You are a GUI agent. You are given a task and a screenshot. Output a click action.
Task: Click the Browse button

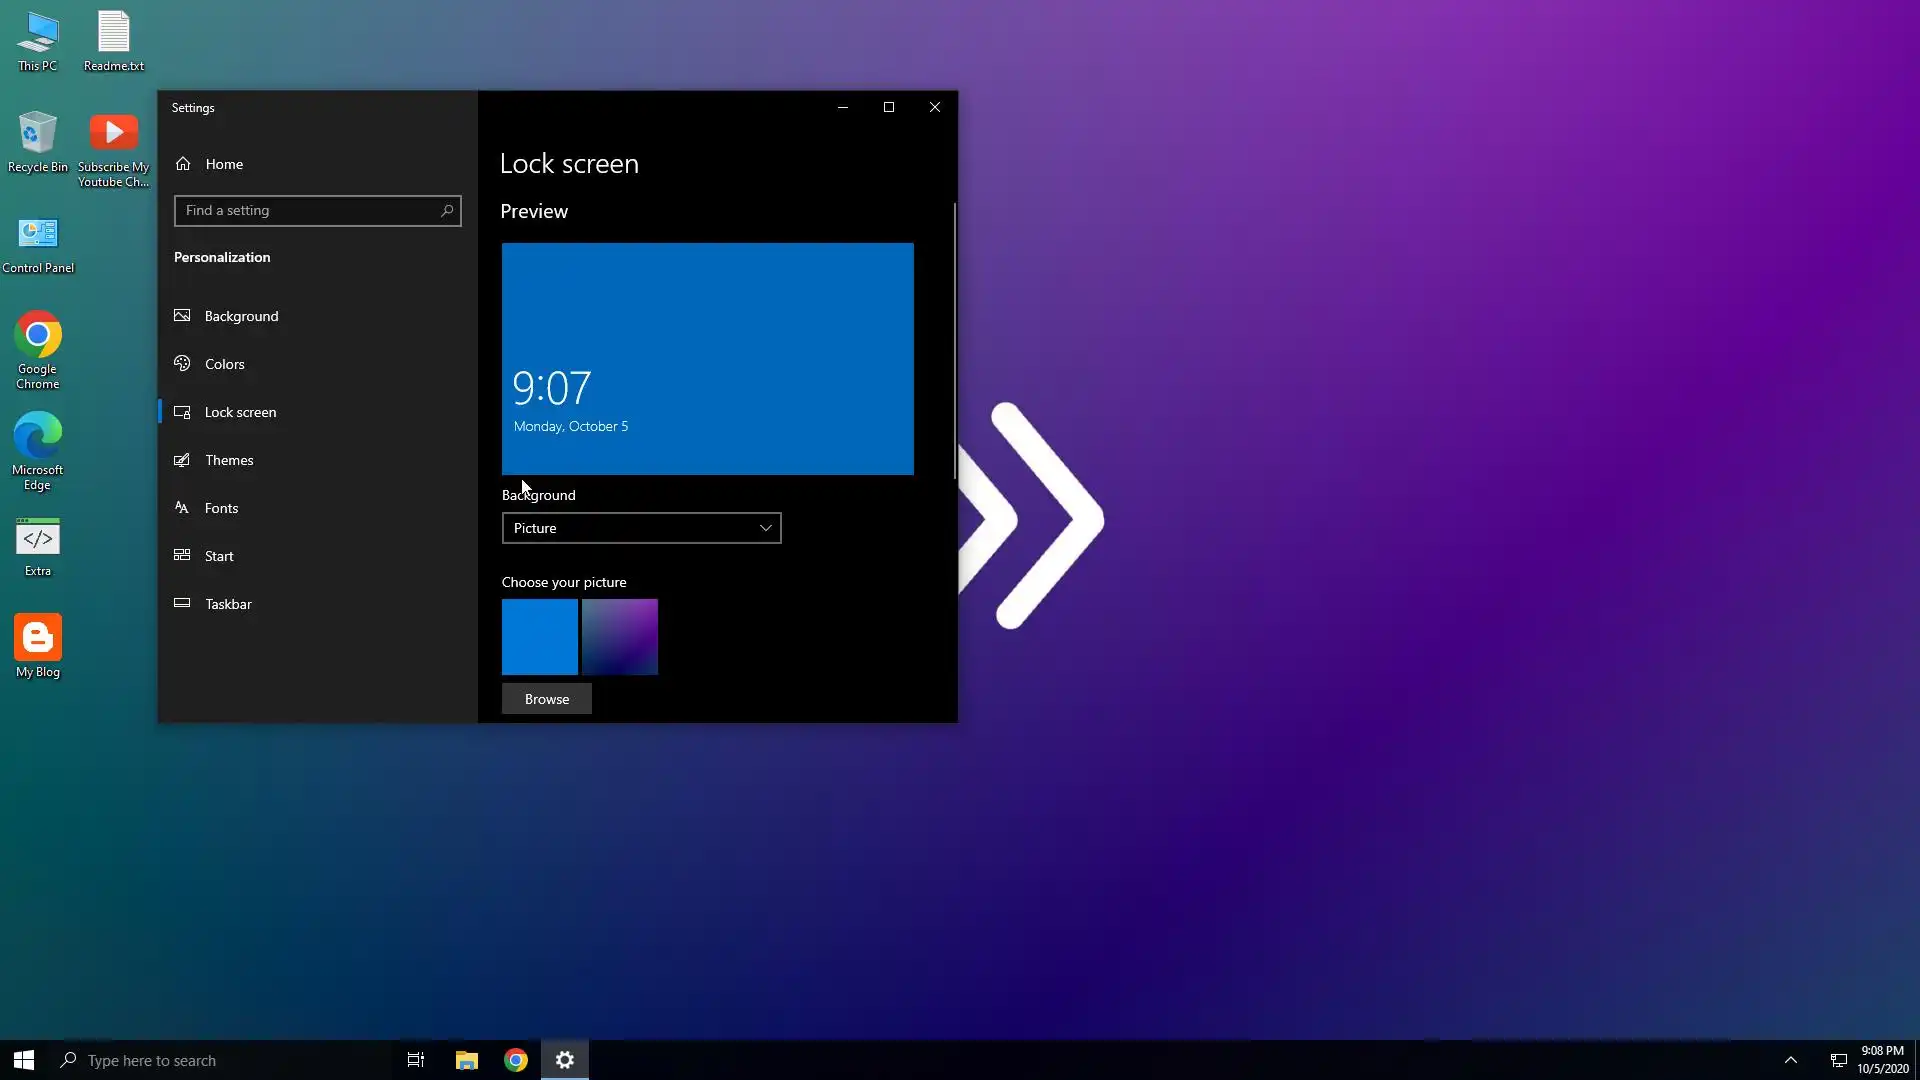546,699
